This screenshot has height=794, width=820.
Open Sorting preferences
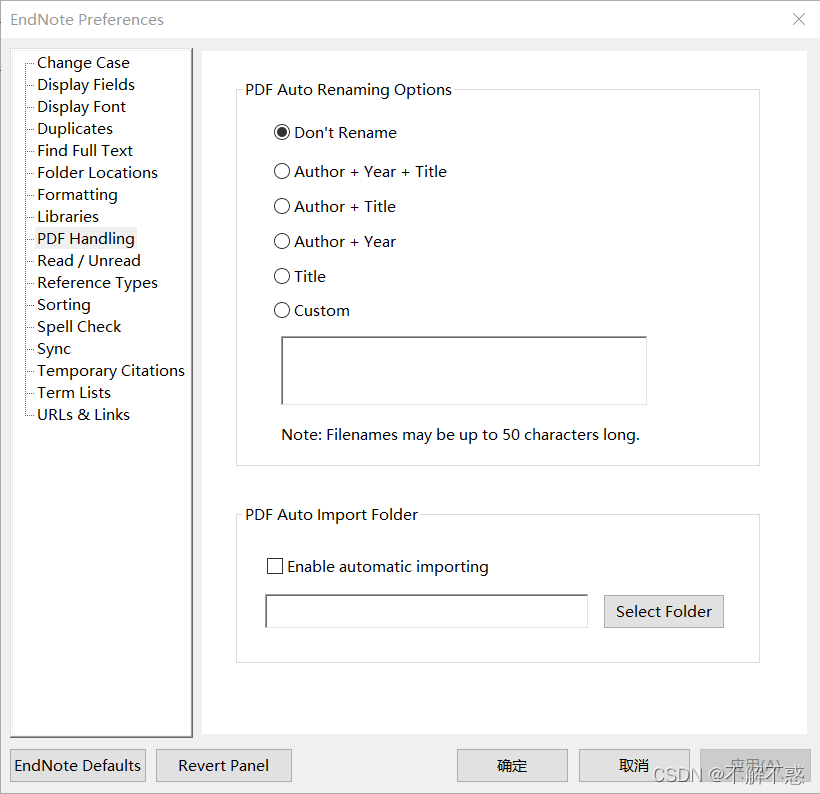click(x=64, y=304)
